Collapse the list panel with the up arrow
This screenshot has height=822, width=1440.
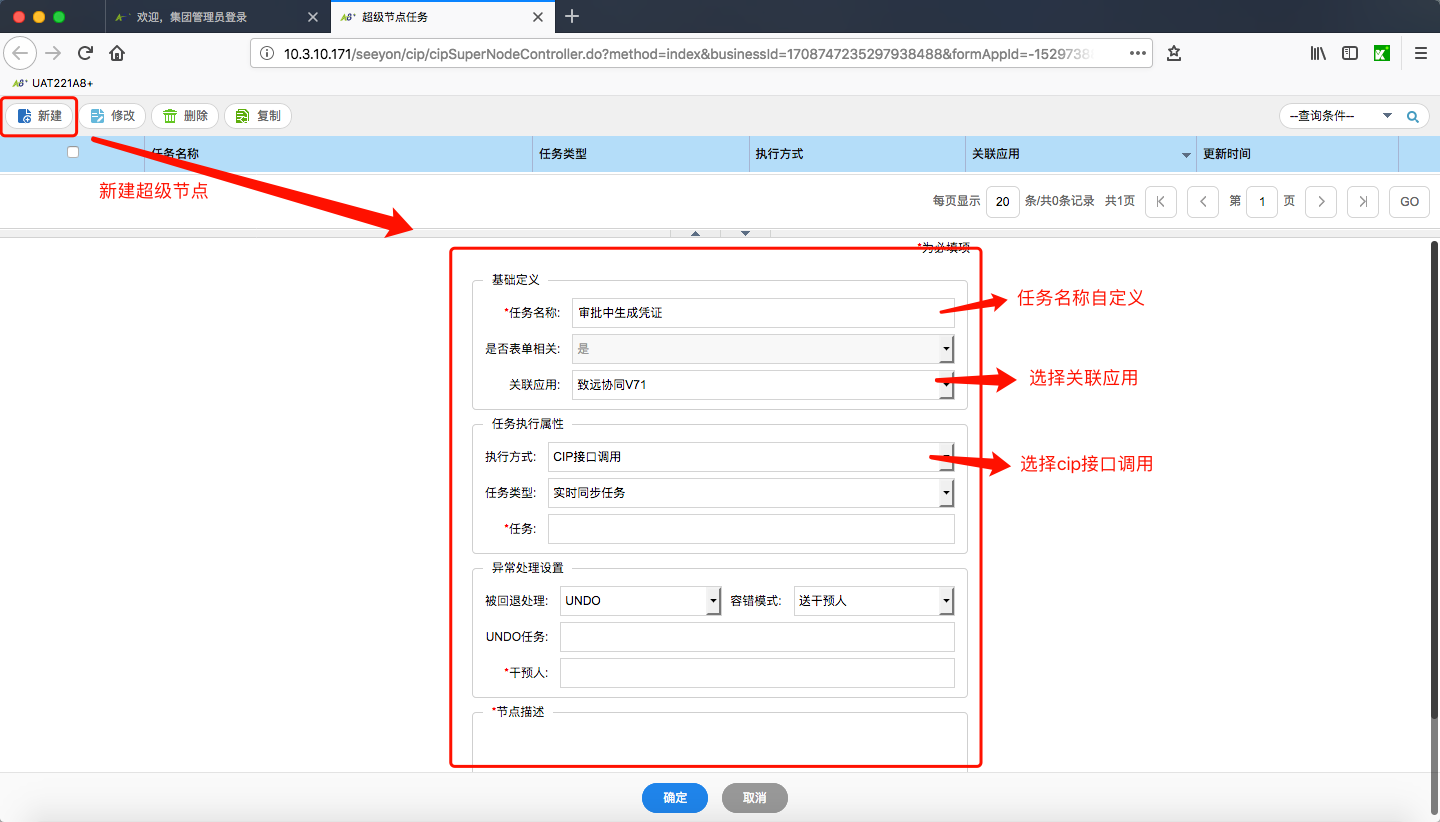[696, 233]
